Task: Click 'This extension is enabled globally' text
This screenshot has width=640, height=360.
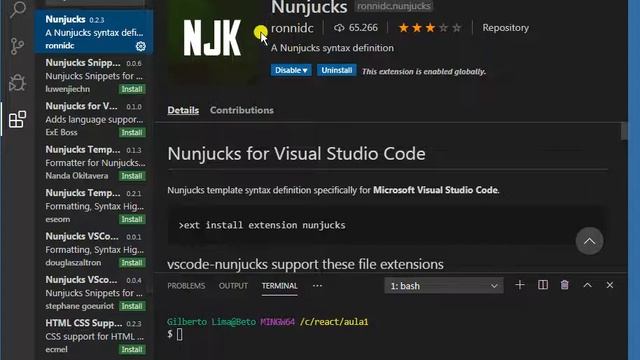Action: click(x=424, y=71)
